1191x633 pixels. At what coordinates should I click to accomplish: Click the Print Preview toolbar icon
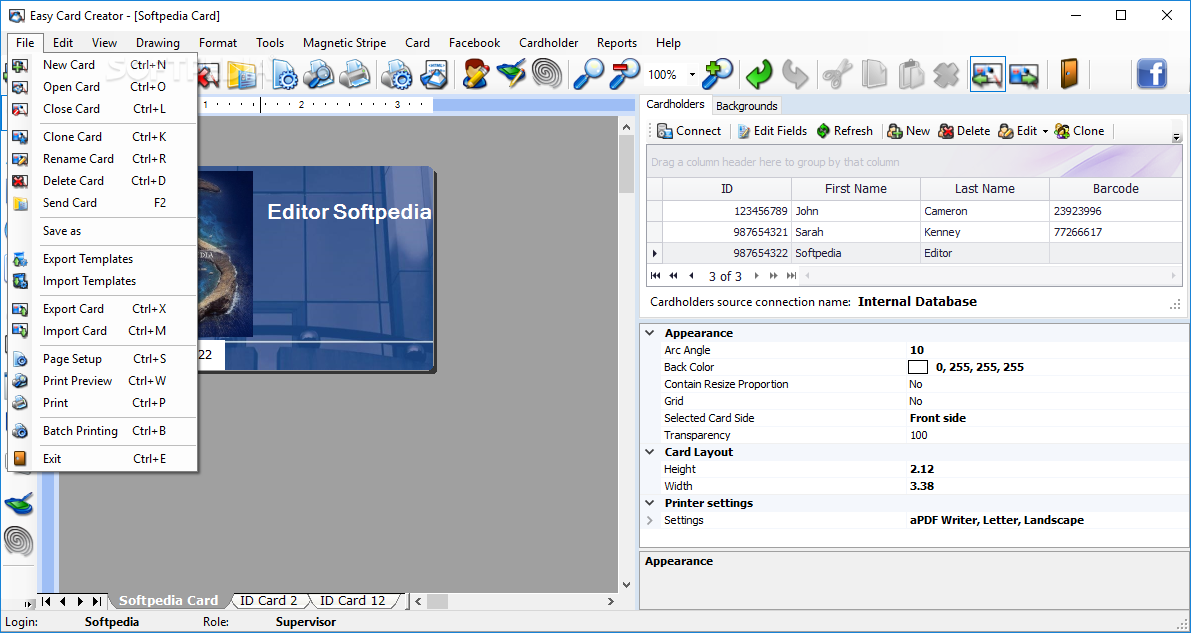point(318,74)
